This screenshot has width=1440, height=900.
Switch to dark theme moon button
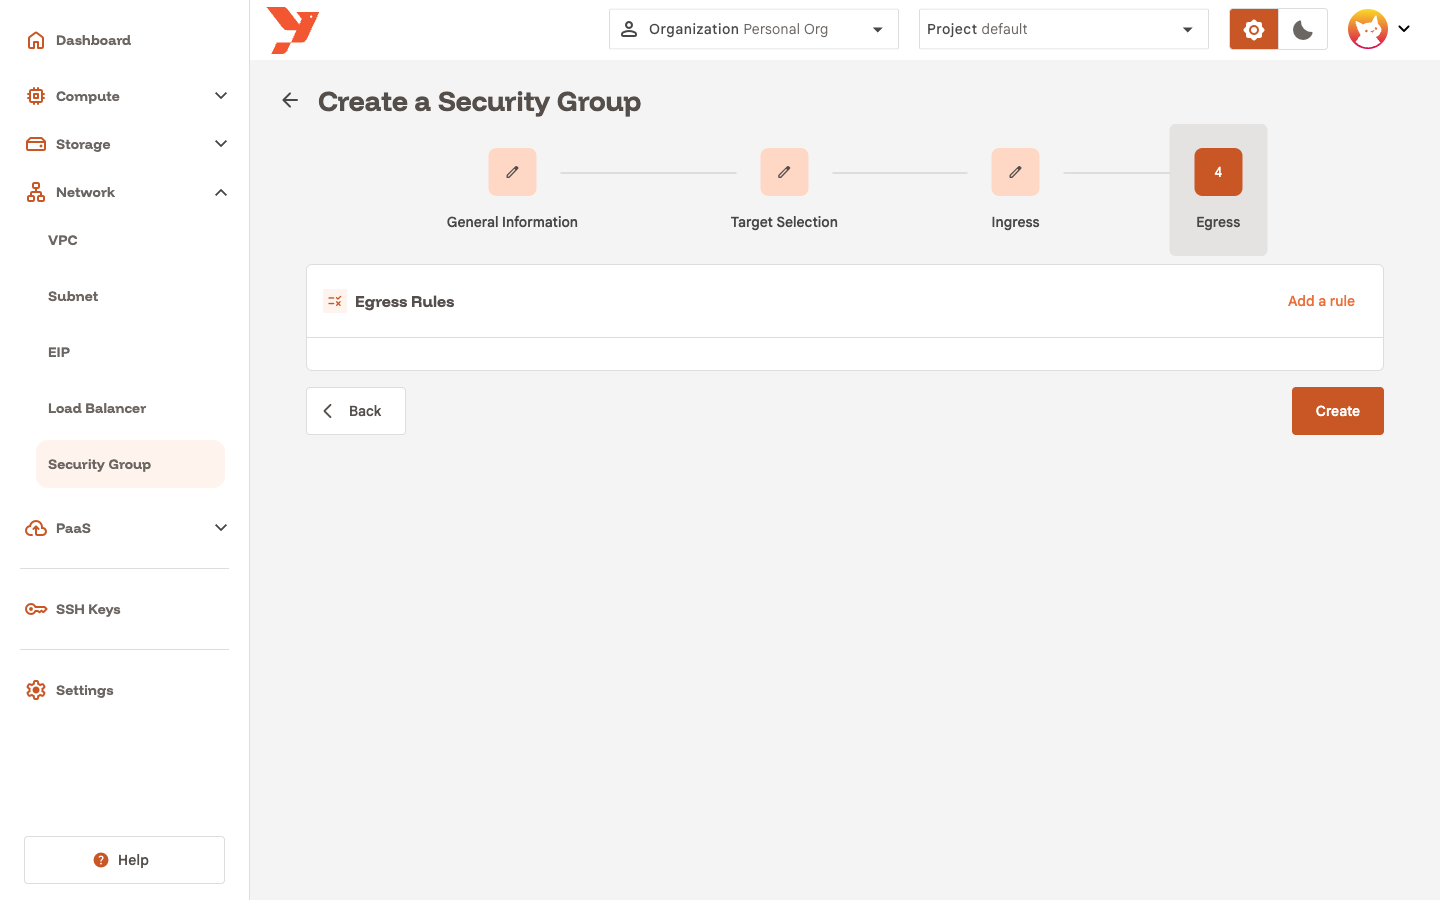coord(1303,29)
